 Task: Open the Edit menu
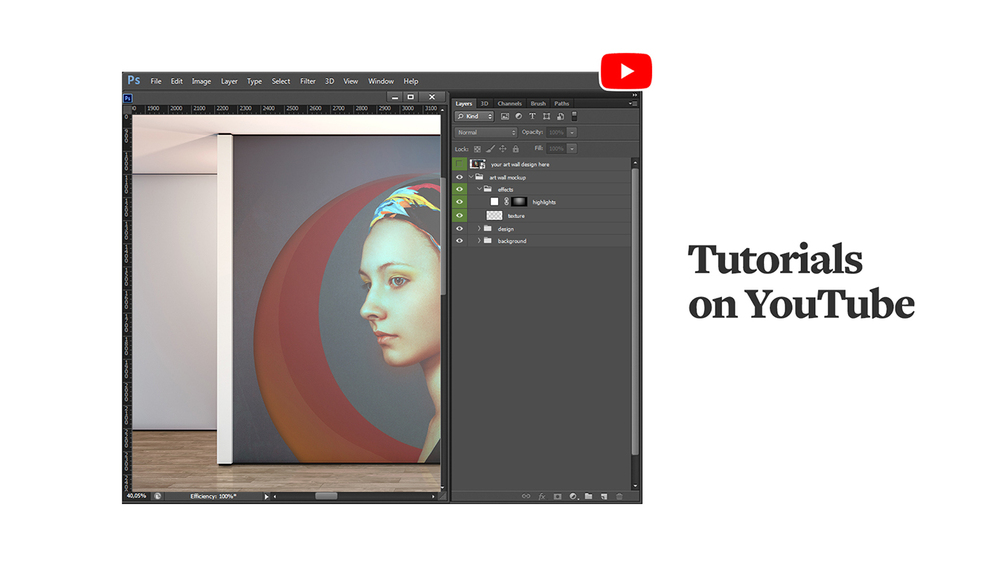point(176,81)
